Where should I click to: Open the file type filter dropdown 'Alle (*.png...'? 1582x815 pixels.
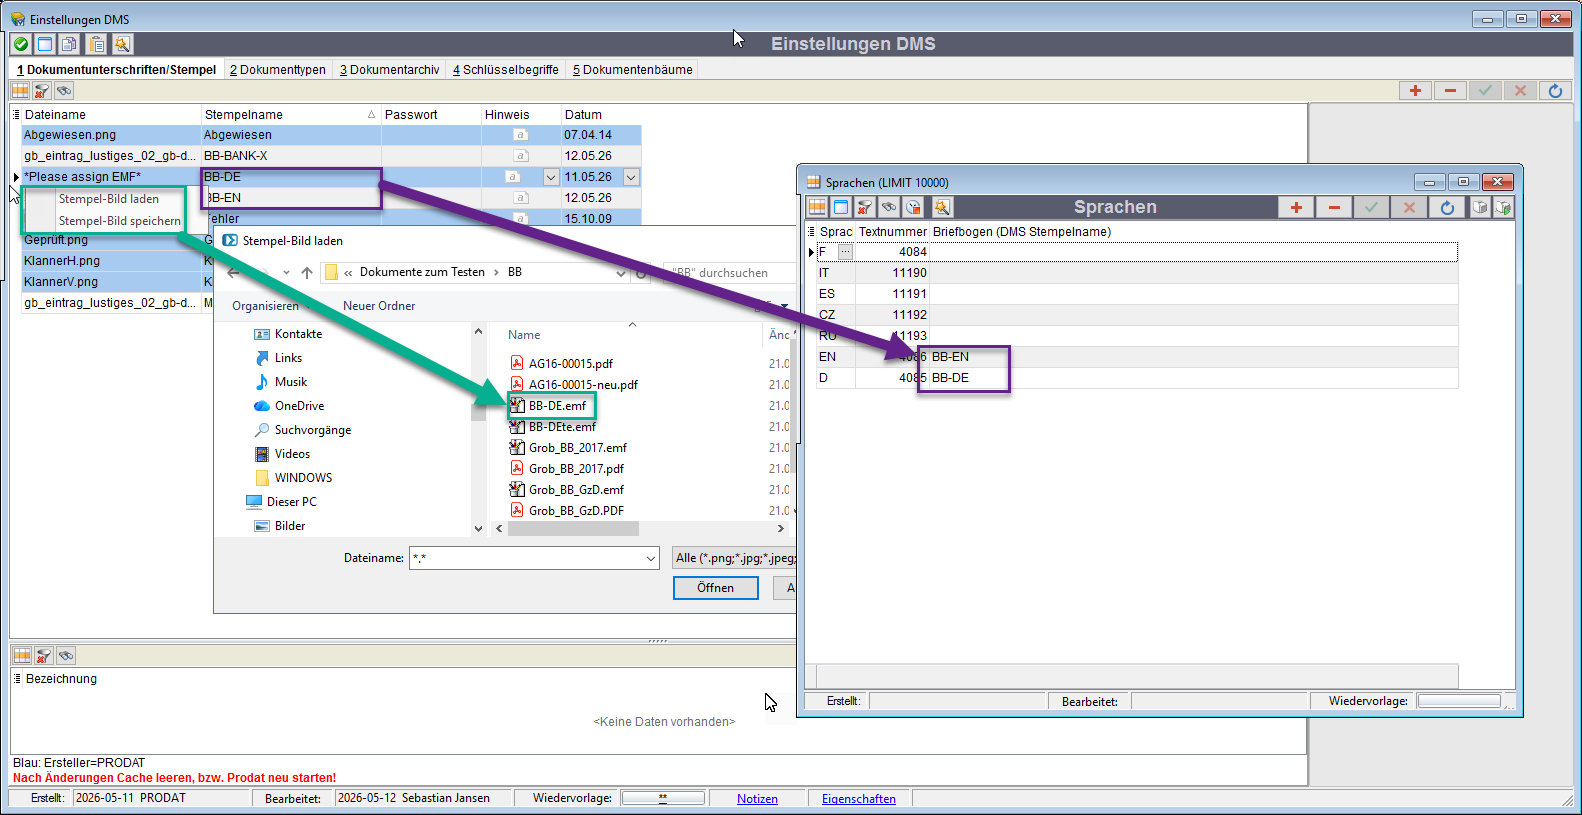coord(735,558)
